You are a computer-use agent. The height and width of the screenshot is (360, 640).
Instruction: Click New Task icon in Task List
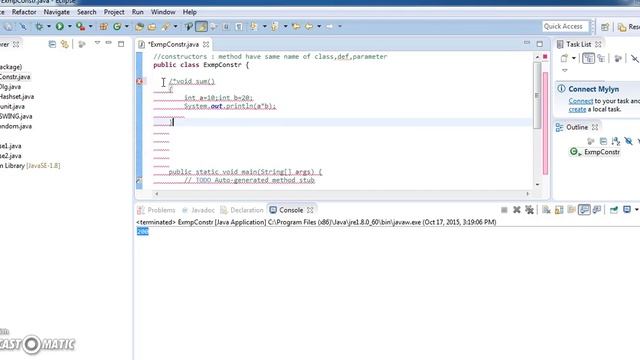coord(564,58)
